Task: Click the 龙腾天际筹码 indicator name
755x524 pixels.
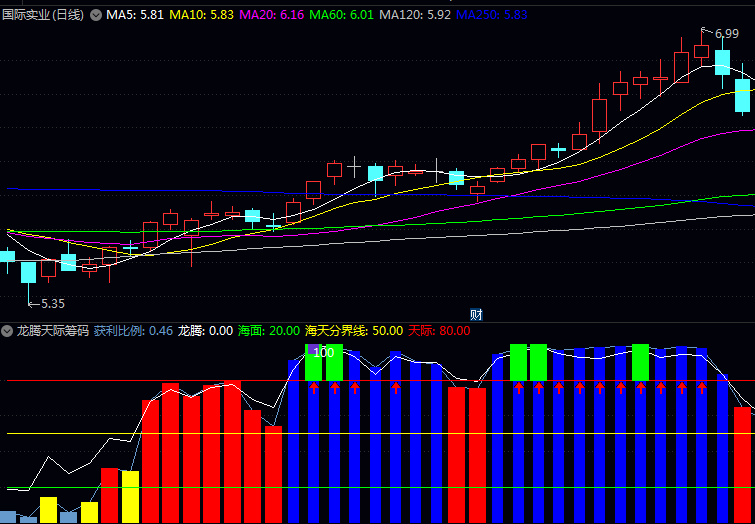Action: point(53,331)
